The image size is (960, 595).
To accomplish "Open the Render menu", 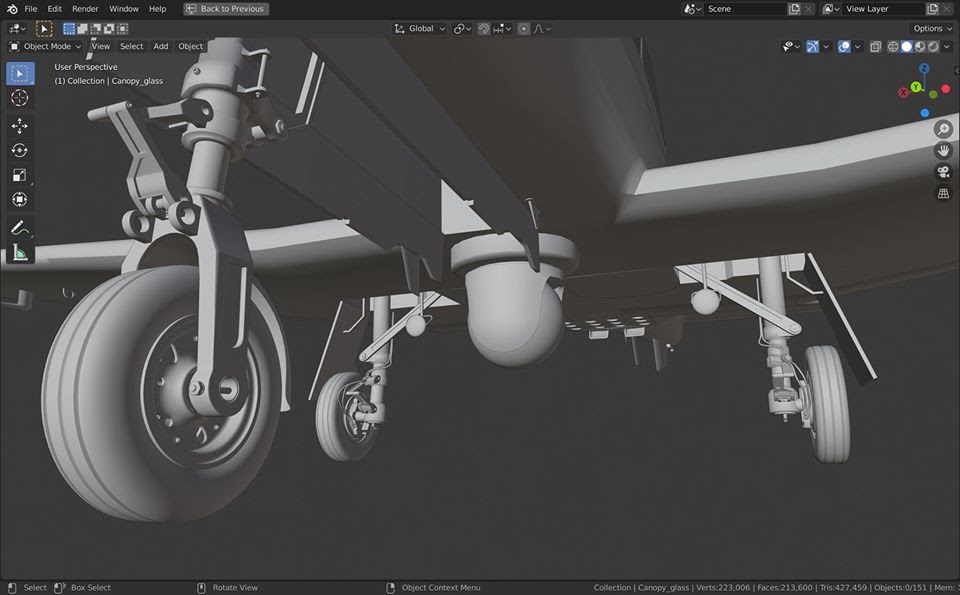I will tap(85, 8).
